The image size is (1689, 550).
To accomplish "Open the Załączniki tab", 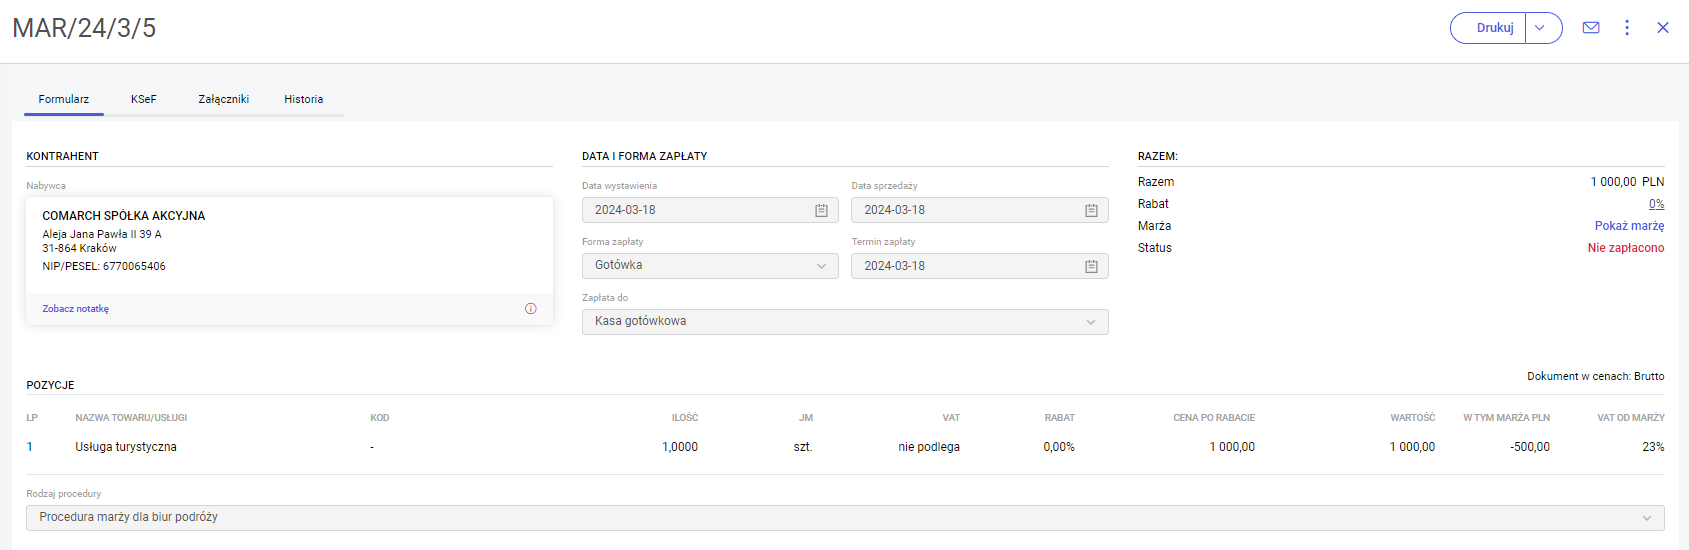I will pyautogui.click(x=224, y=99).
